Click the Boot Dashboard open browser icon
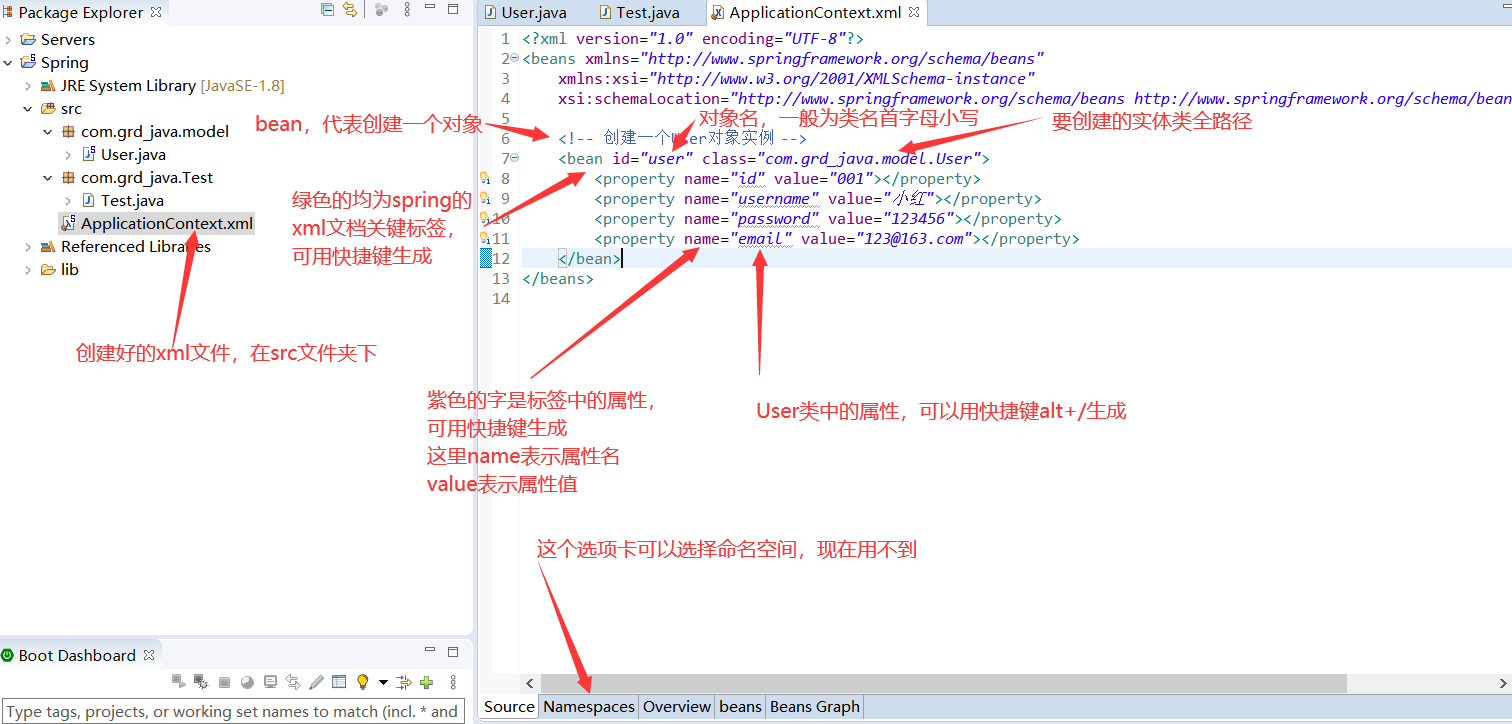Viewport: 1512px width, 724px height. point(247,683)
